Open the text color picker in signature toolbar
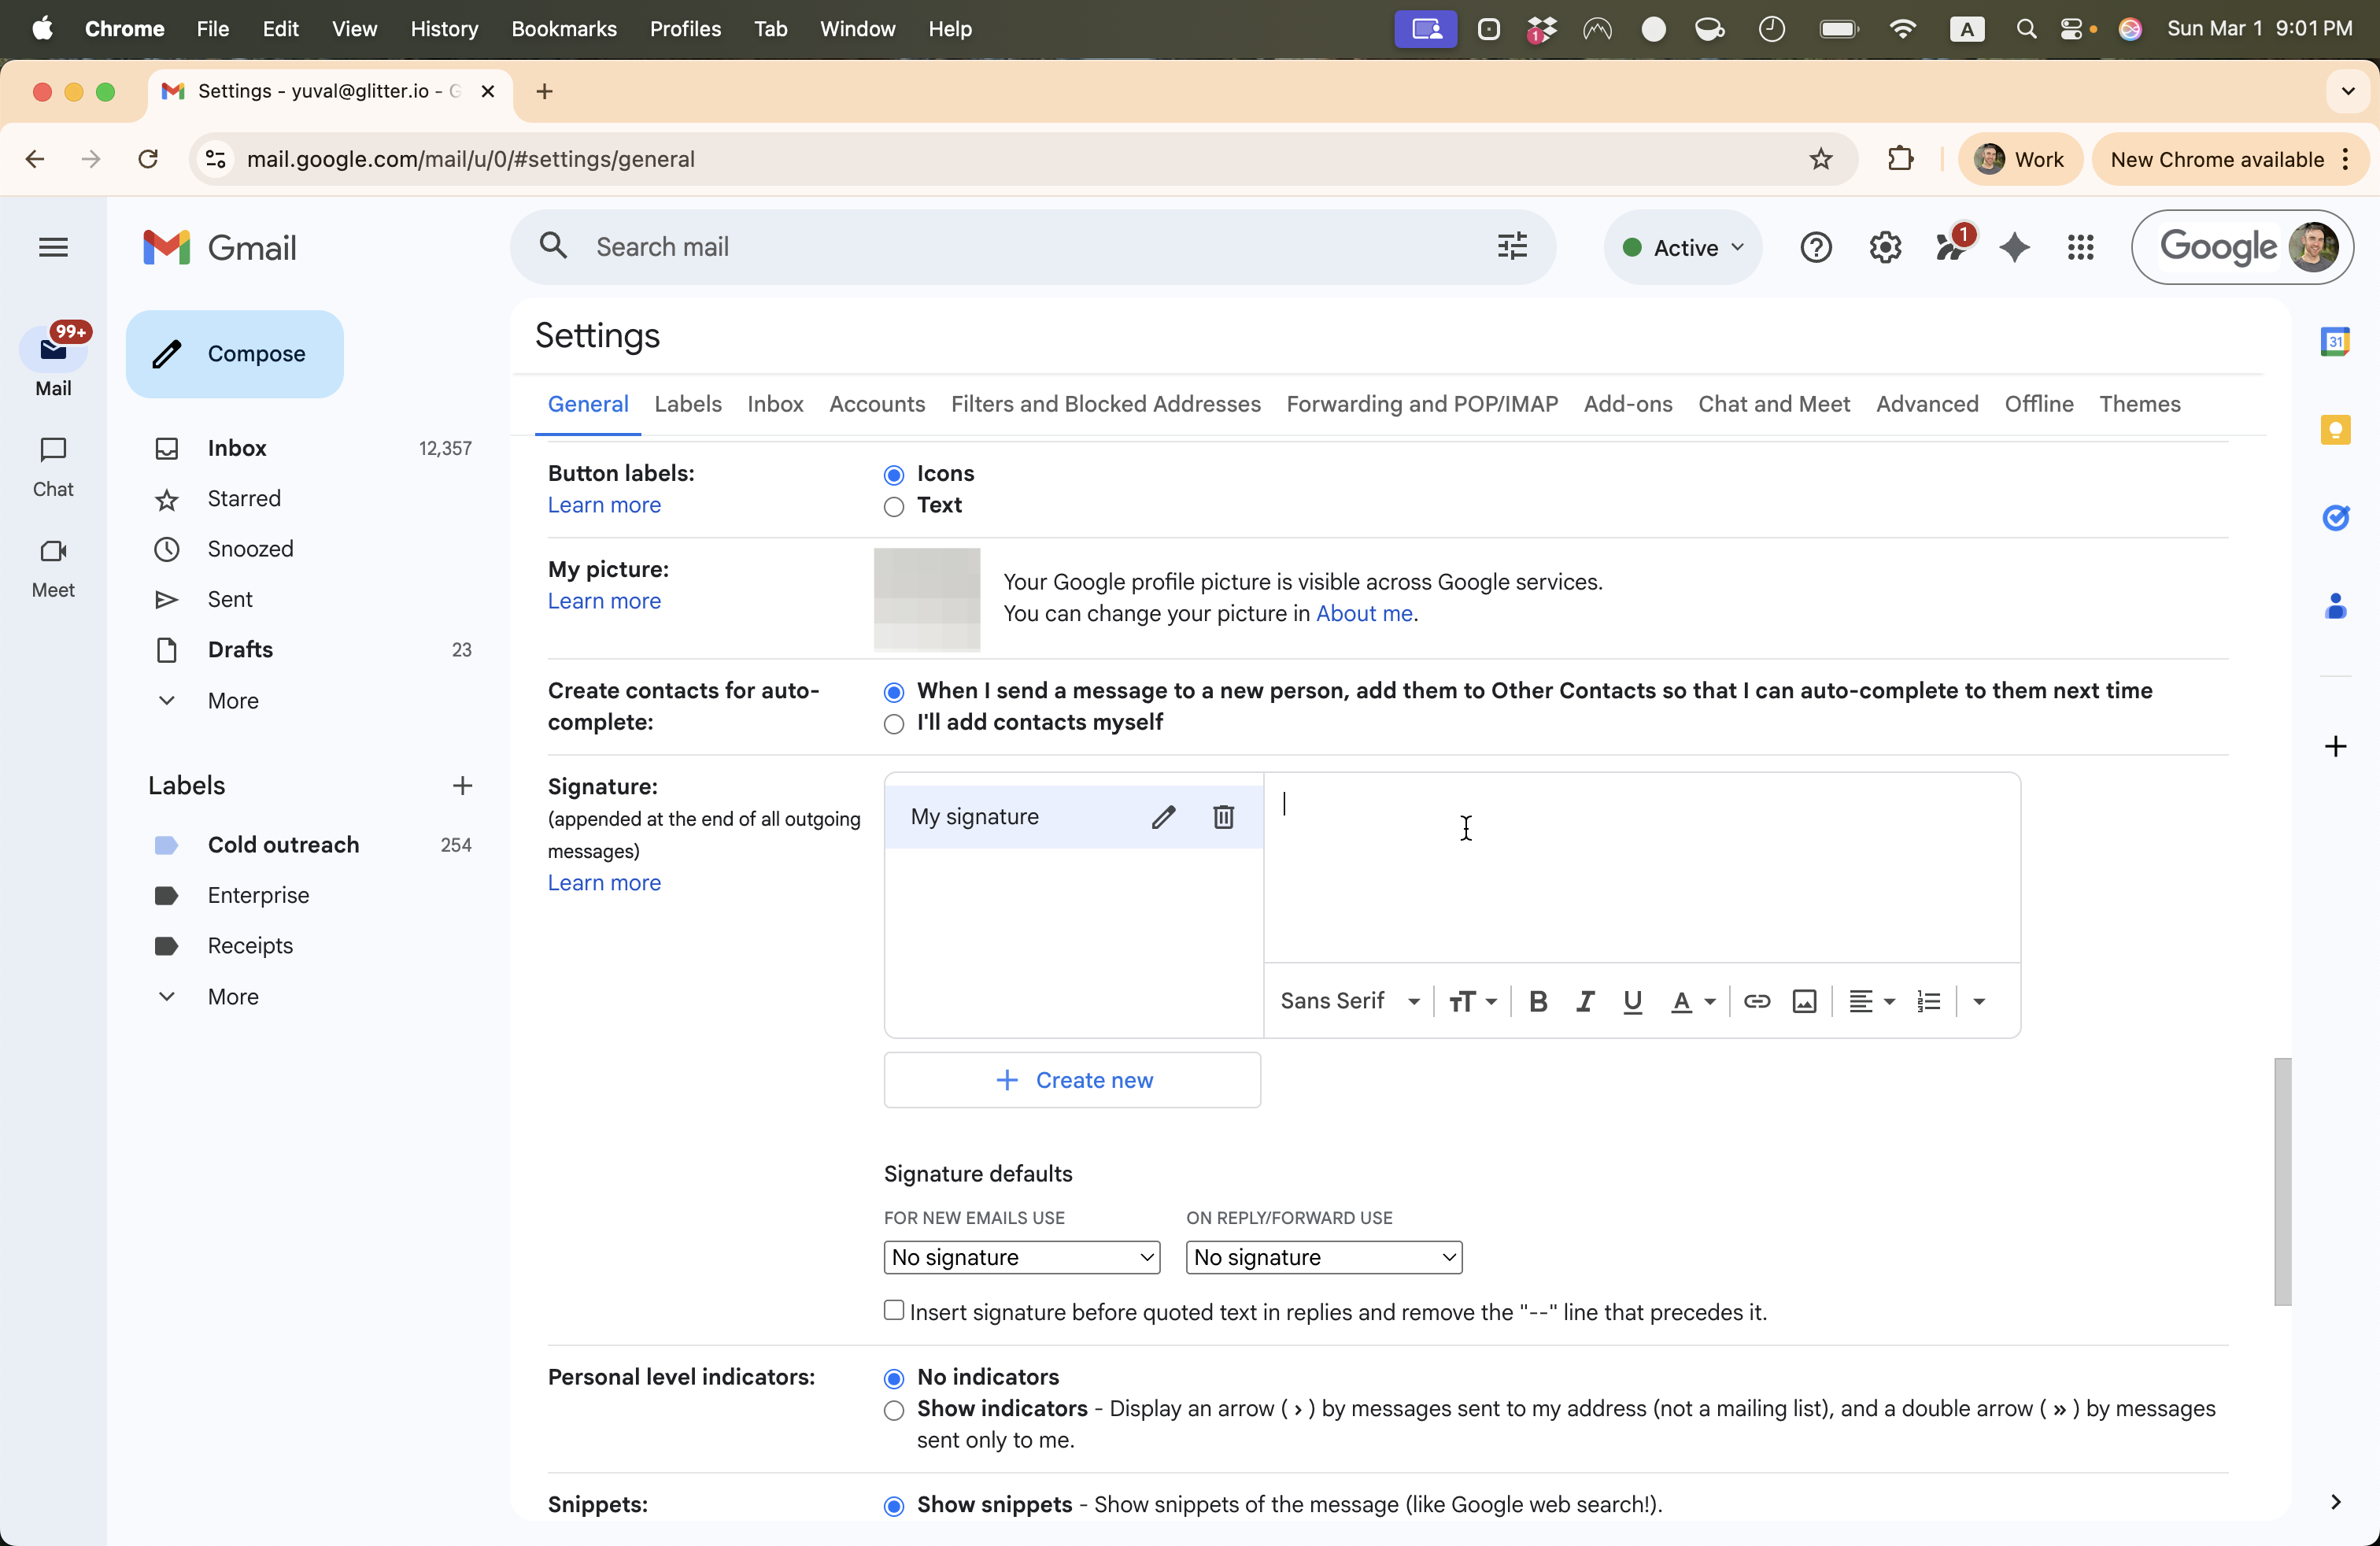2380x1546 pixels. tap(1692, 1001)
